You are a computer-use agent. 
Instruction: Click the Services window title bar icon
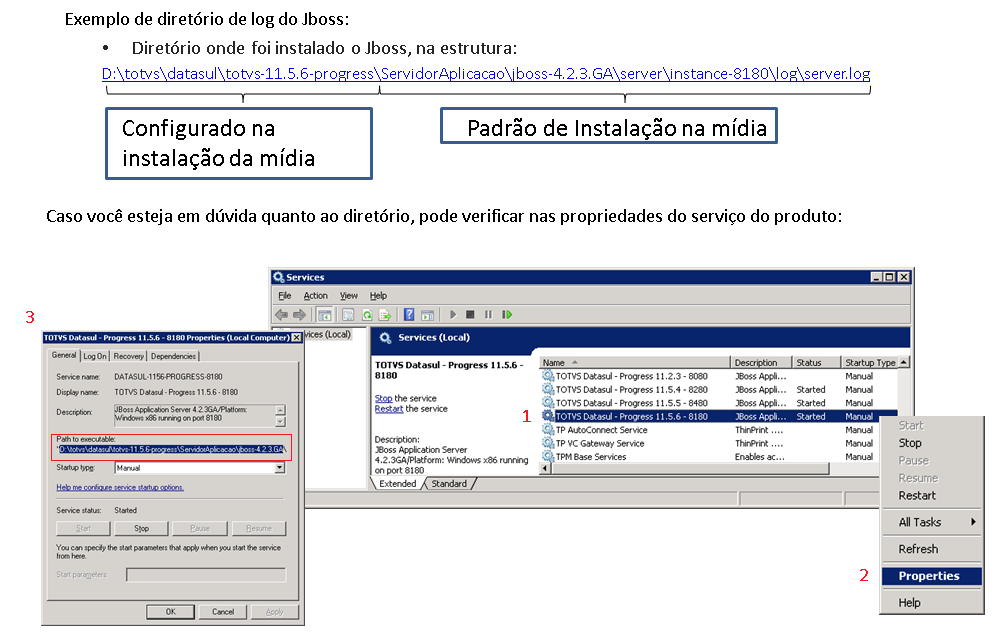pyautogui.click(x=278, y=277)
